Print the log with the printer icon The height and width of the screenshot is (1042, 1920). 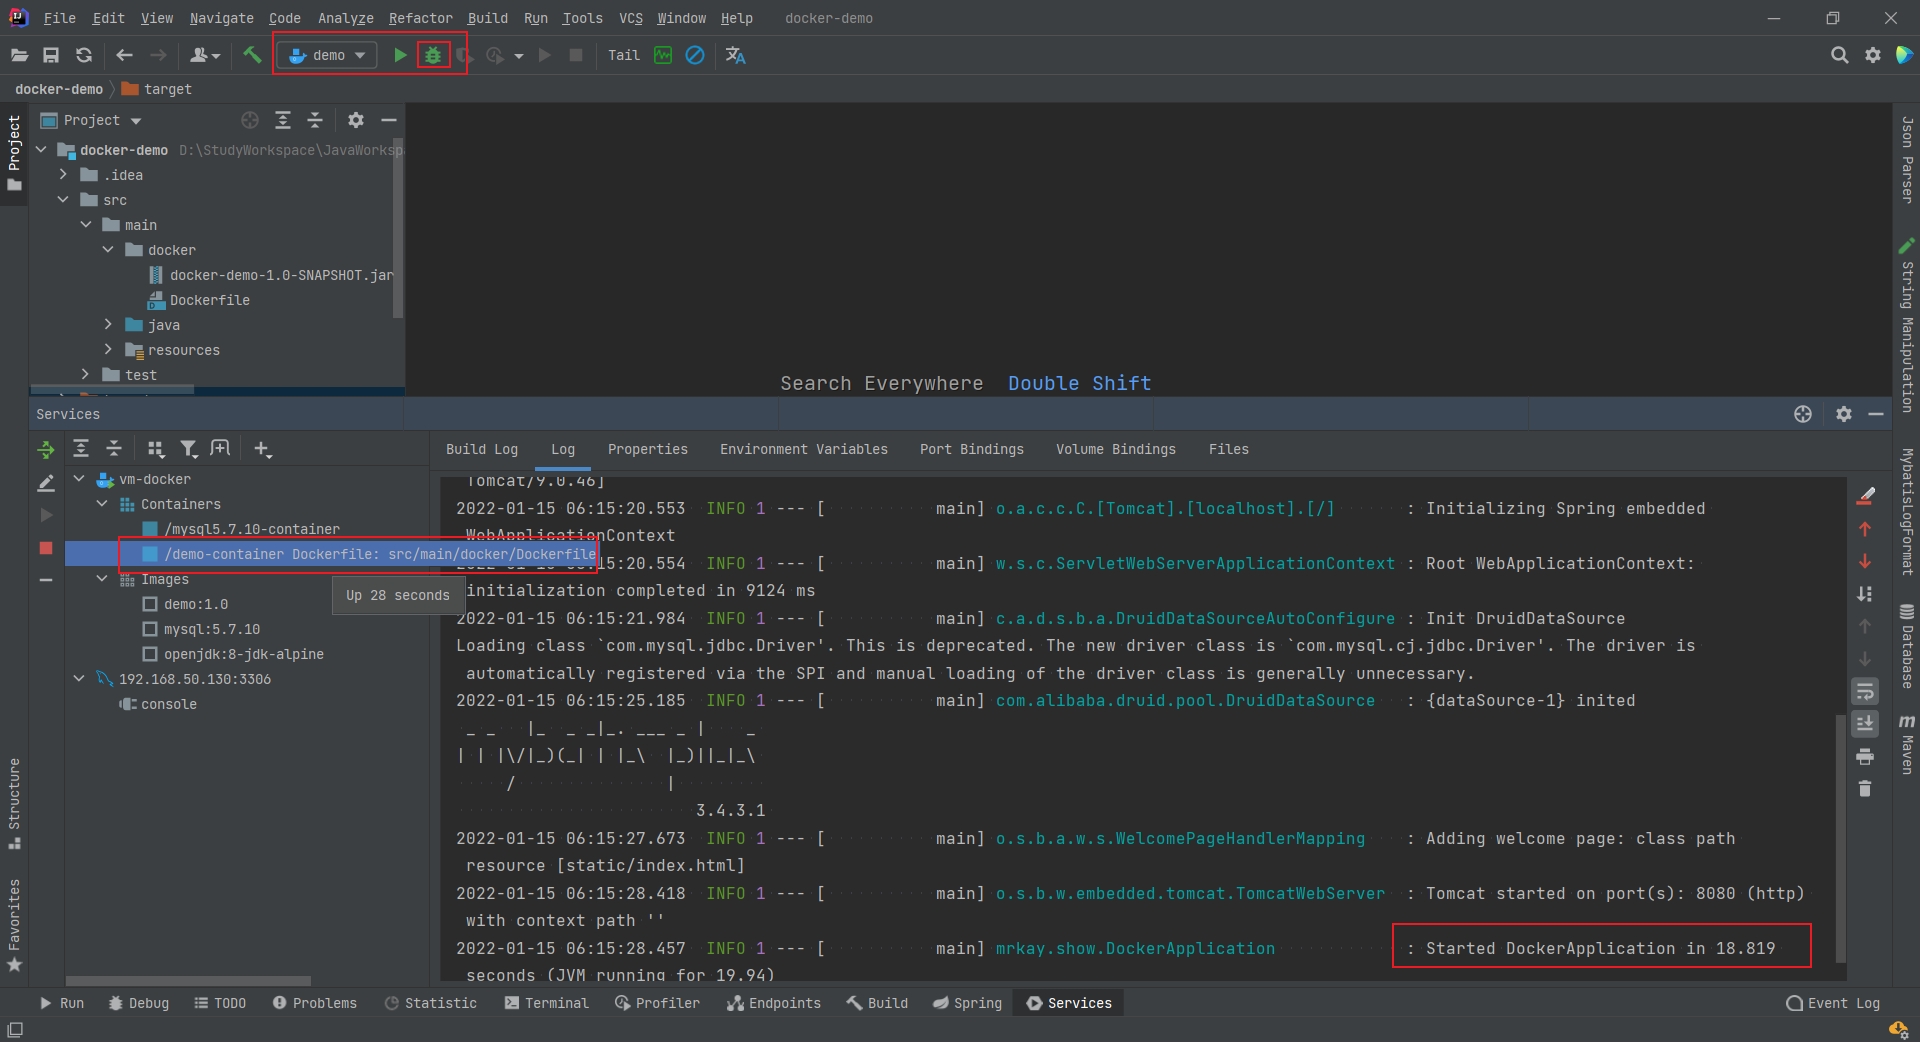1865,756
